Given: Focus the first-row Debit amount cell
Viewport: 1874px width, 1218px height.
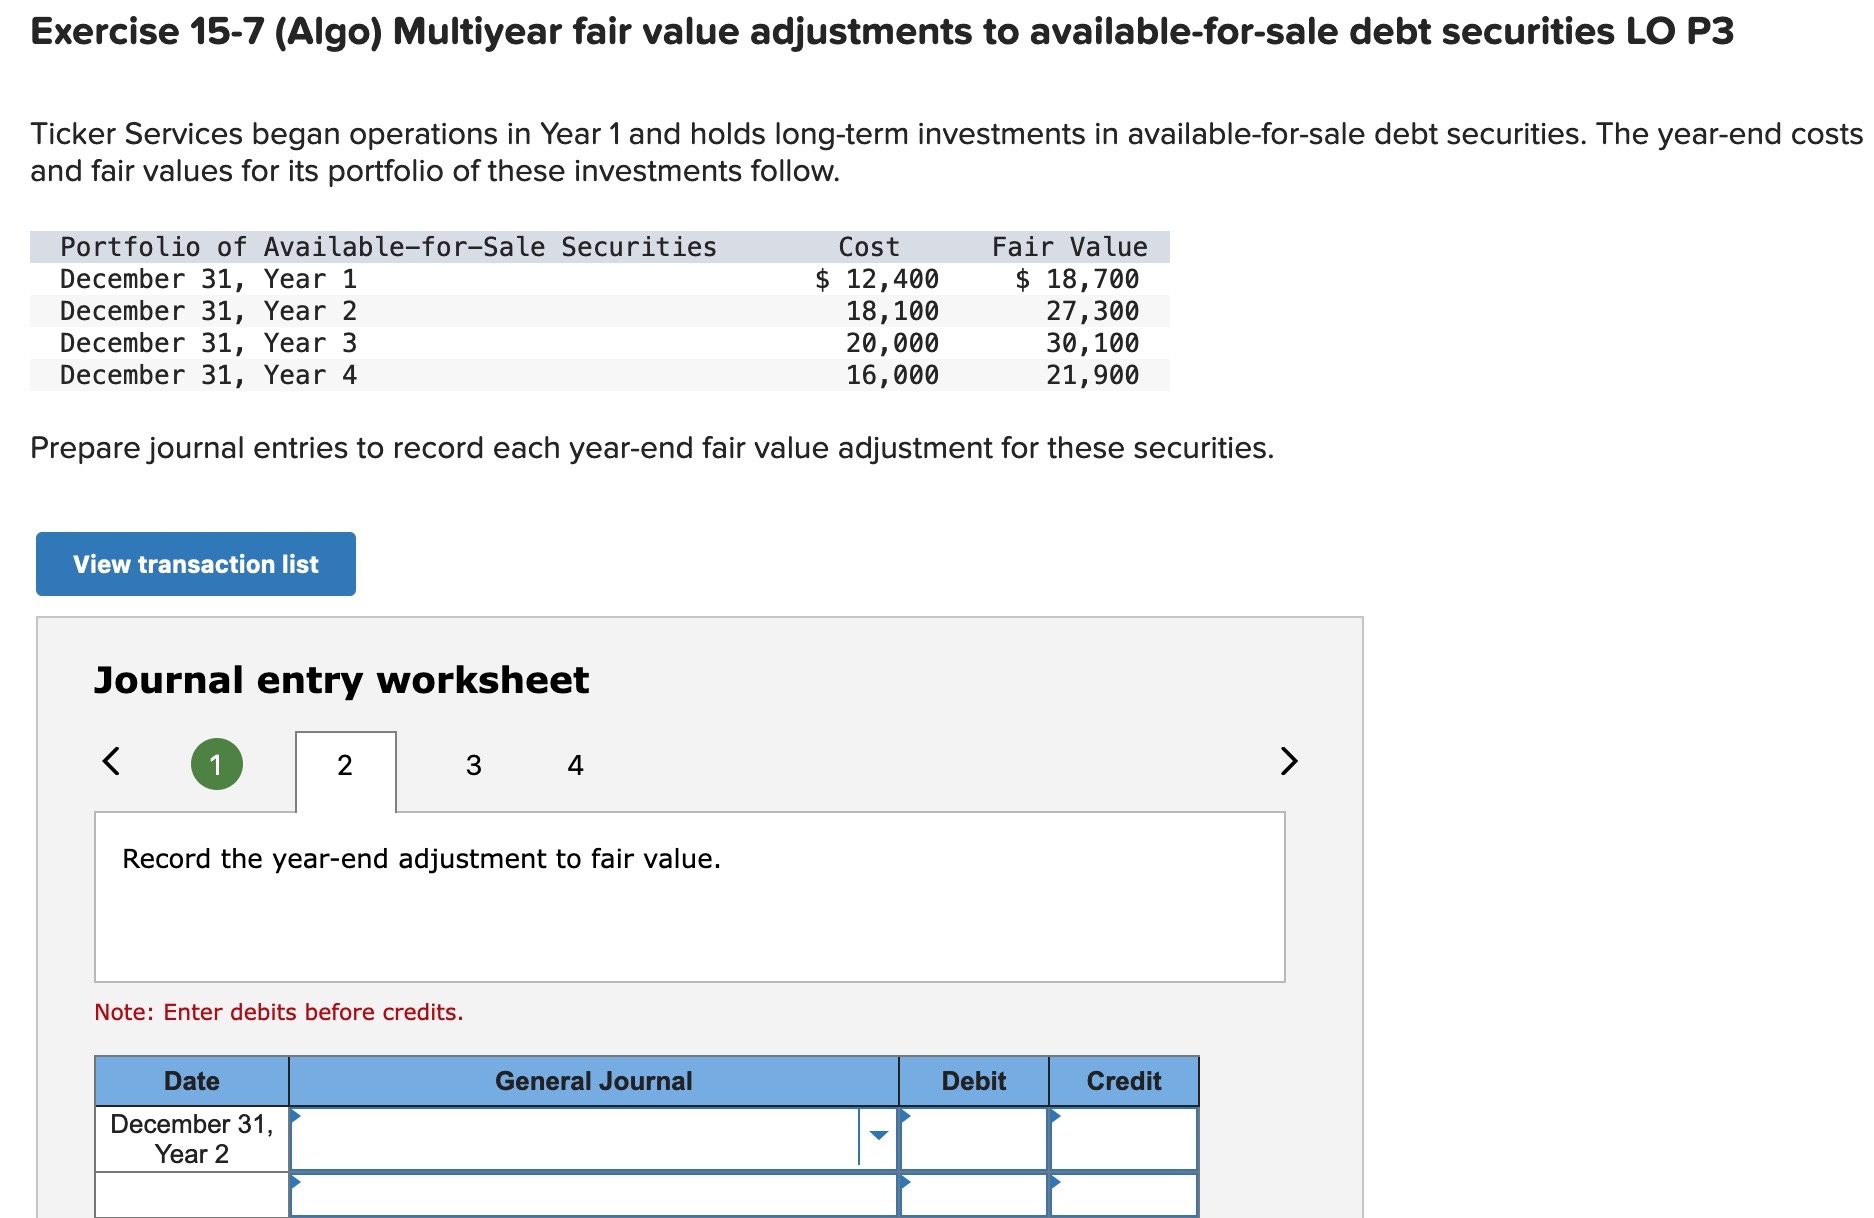Looking at the screenshot, I should pos(974,1138).
